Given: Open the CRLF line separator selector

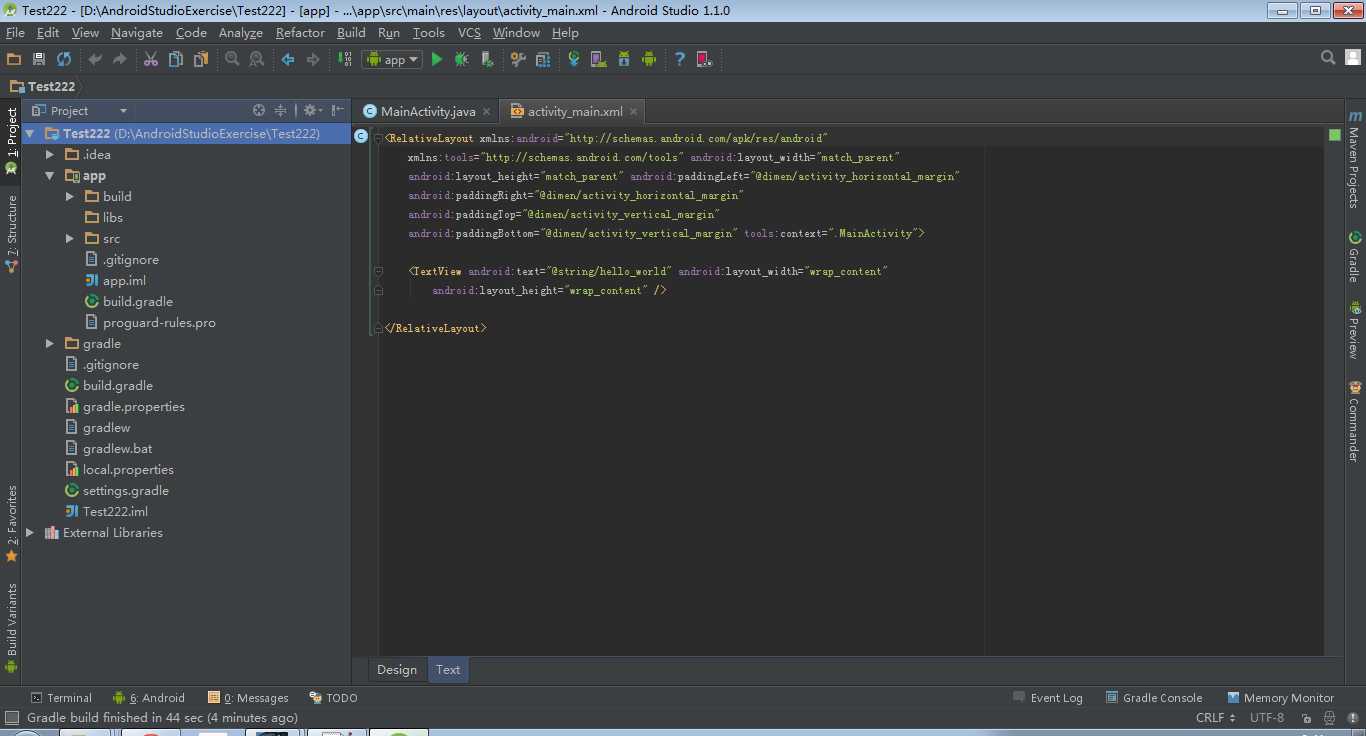Looking at the screenshot, I should [1216, 717].
